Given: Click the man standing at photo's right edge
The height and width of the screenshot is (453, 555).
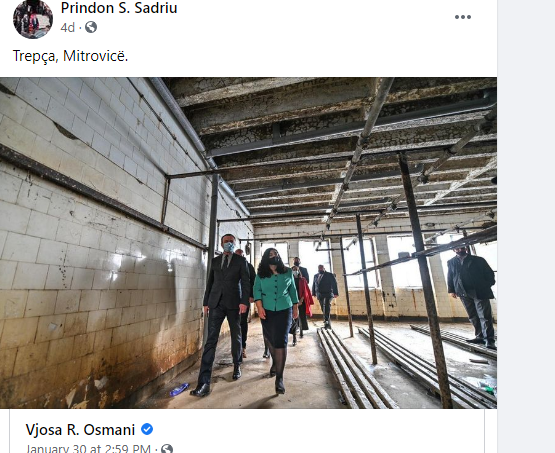Looking at the screenshot, I should pos(472,296).
